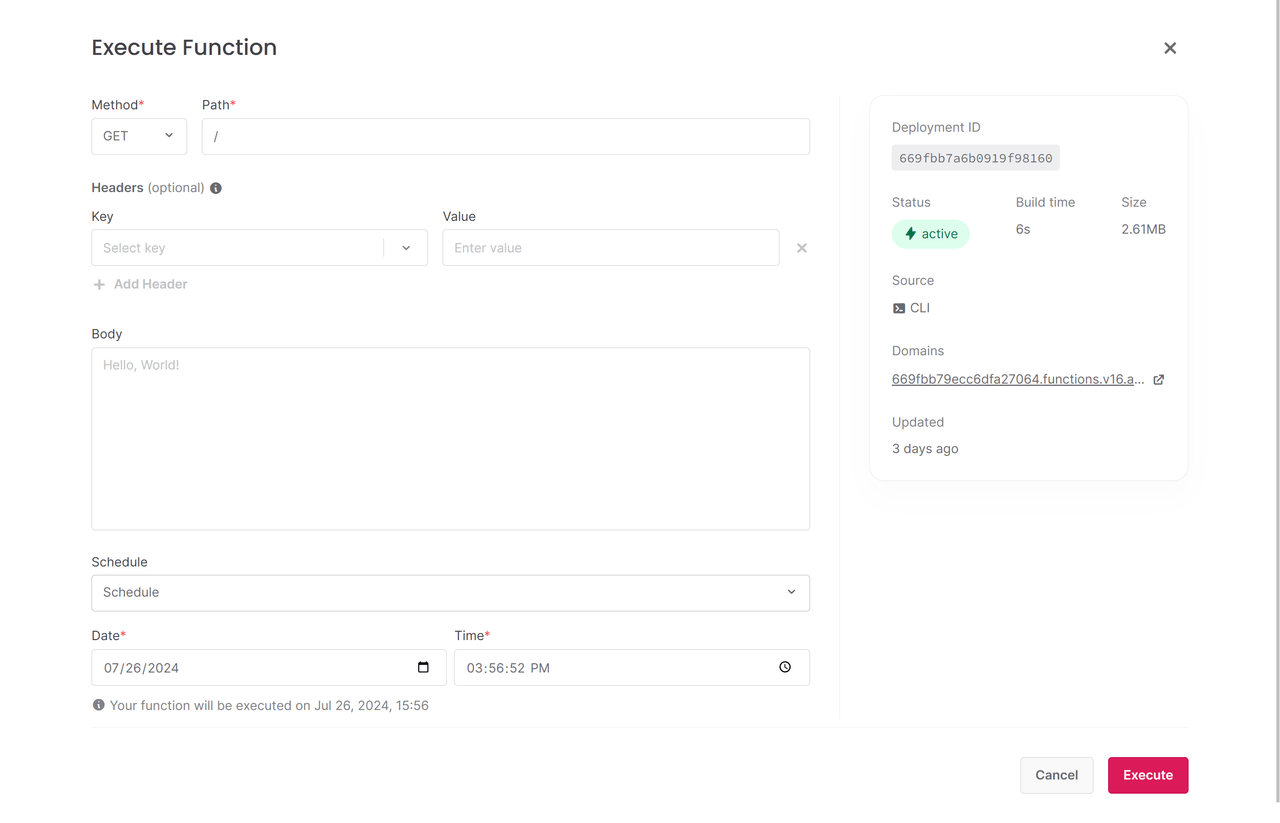Expand the Select key dropdown
This screenshot has height=823, width=1280.
pos(406,248)
